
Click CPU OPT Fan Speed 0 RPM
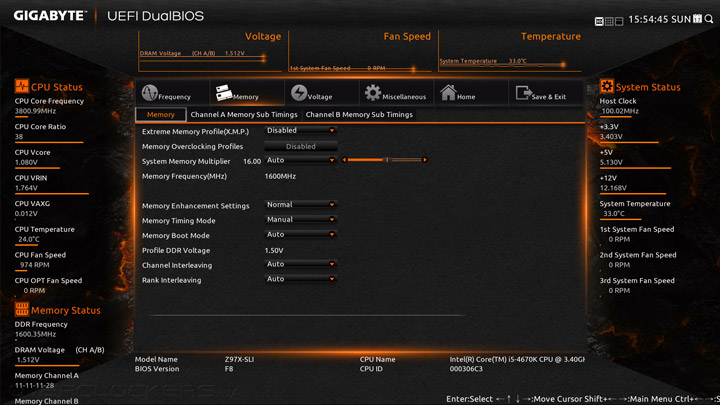pyautogui.click(x=34, y=291)
